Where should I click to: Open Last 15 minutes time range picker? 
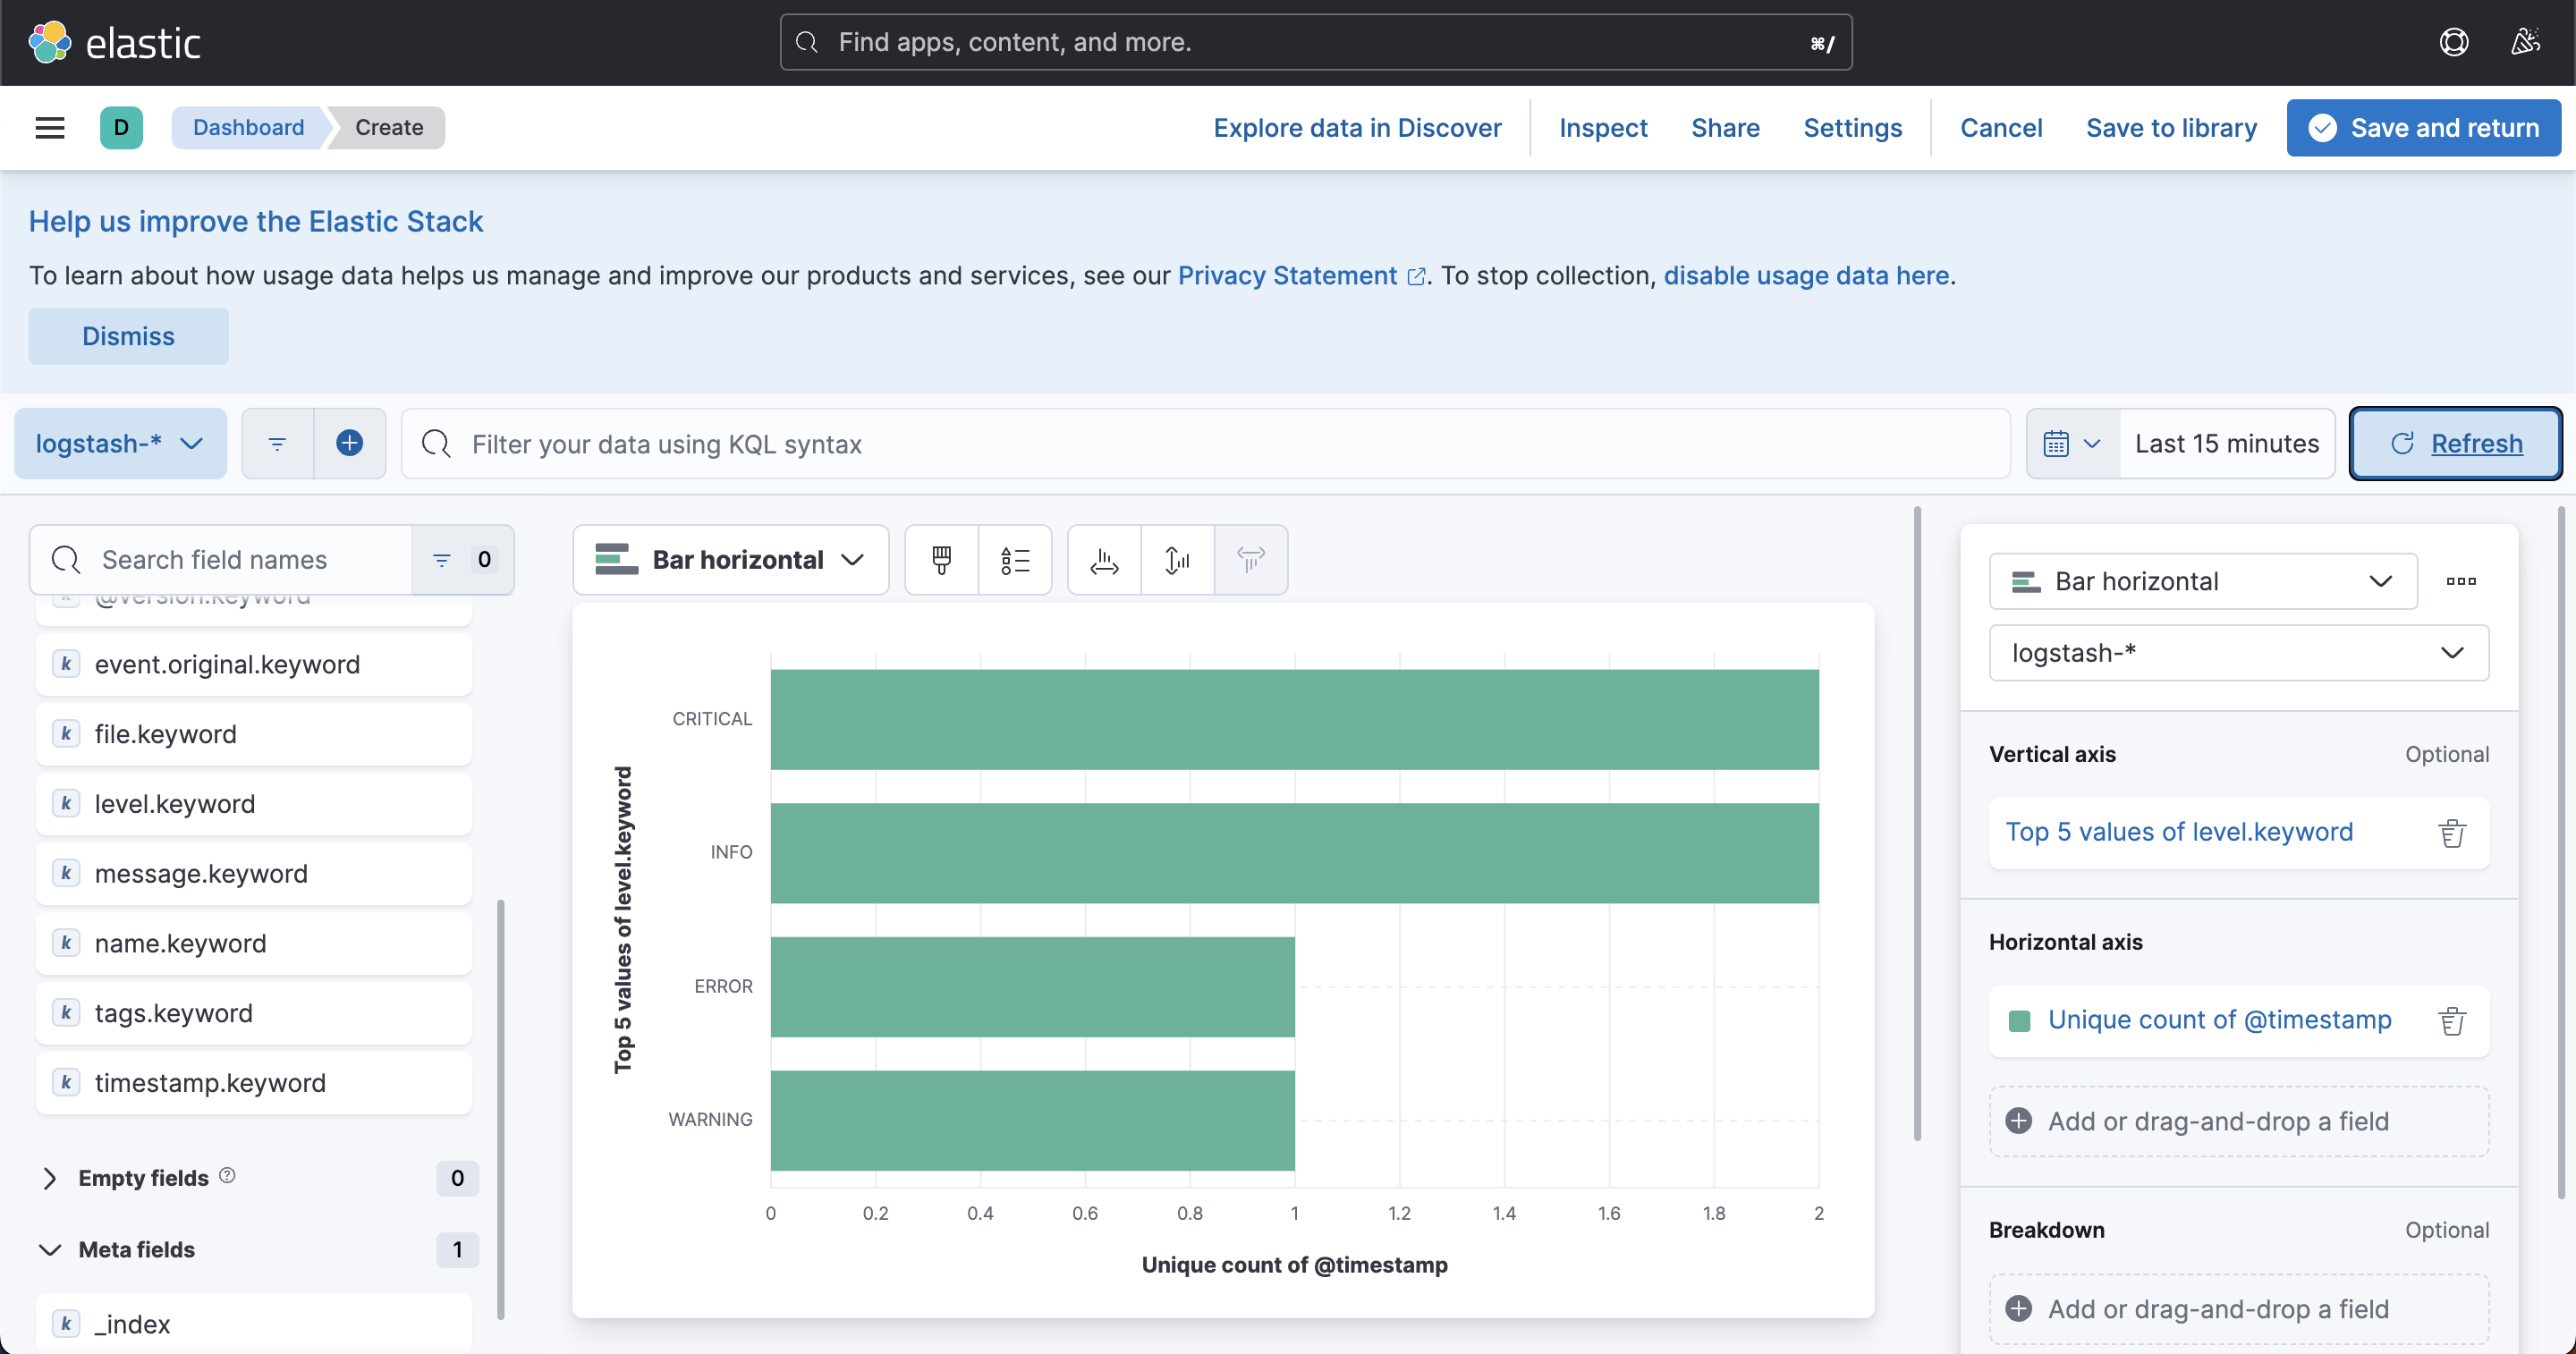(x=2227, y=443)
